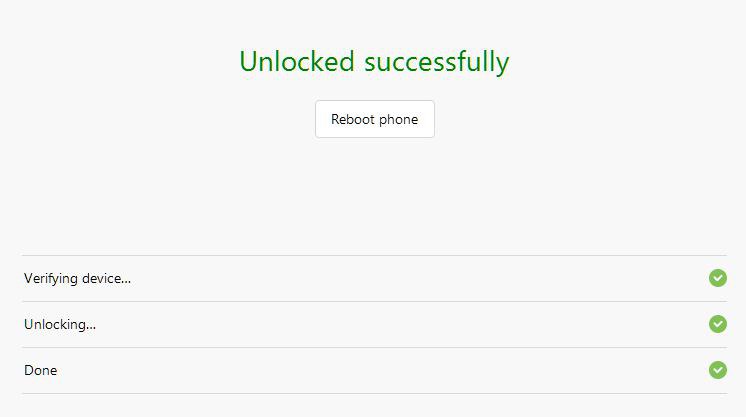Click empty middle of Verifying device row

coord(400,278)
